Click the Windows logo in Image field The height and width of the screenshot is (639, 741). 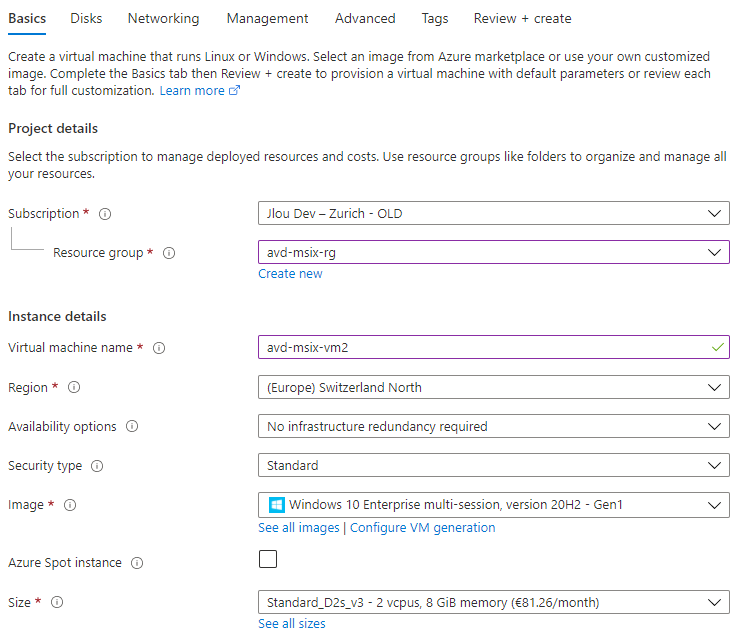pos(276,505)
